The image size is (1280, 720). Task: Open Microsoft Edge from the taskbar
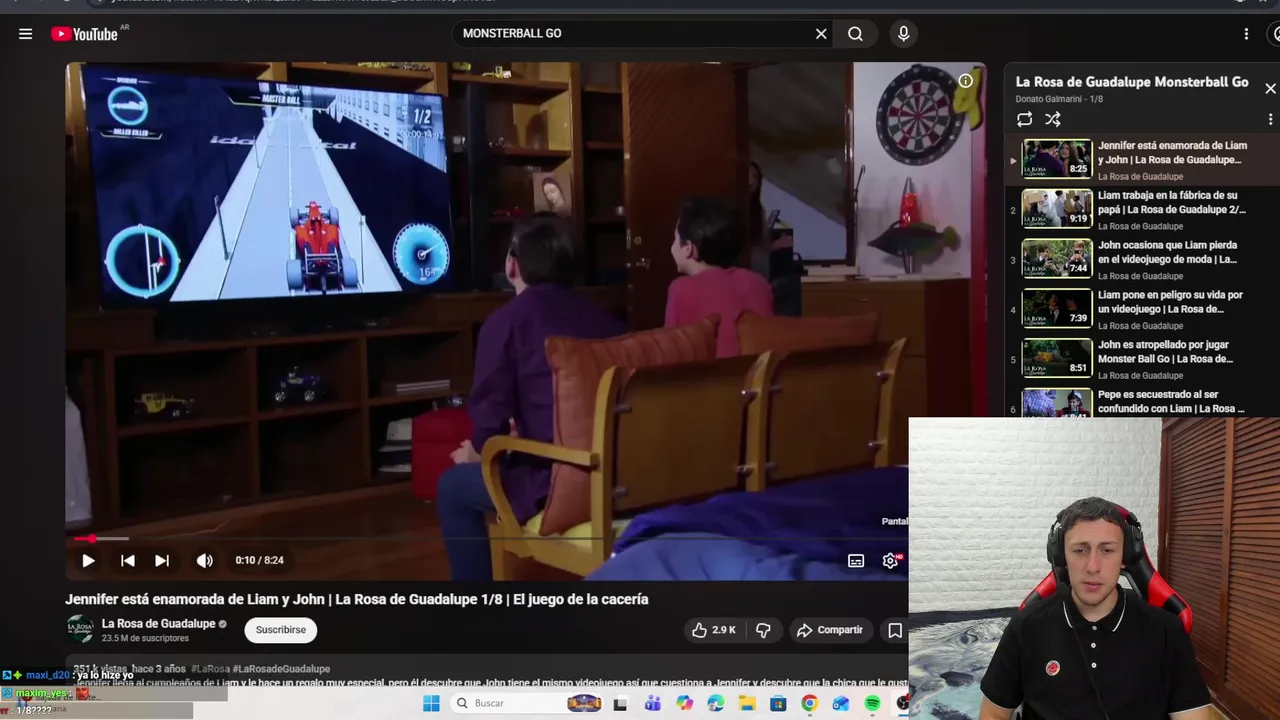(x=716, y=703)
